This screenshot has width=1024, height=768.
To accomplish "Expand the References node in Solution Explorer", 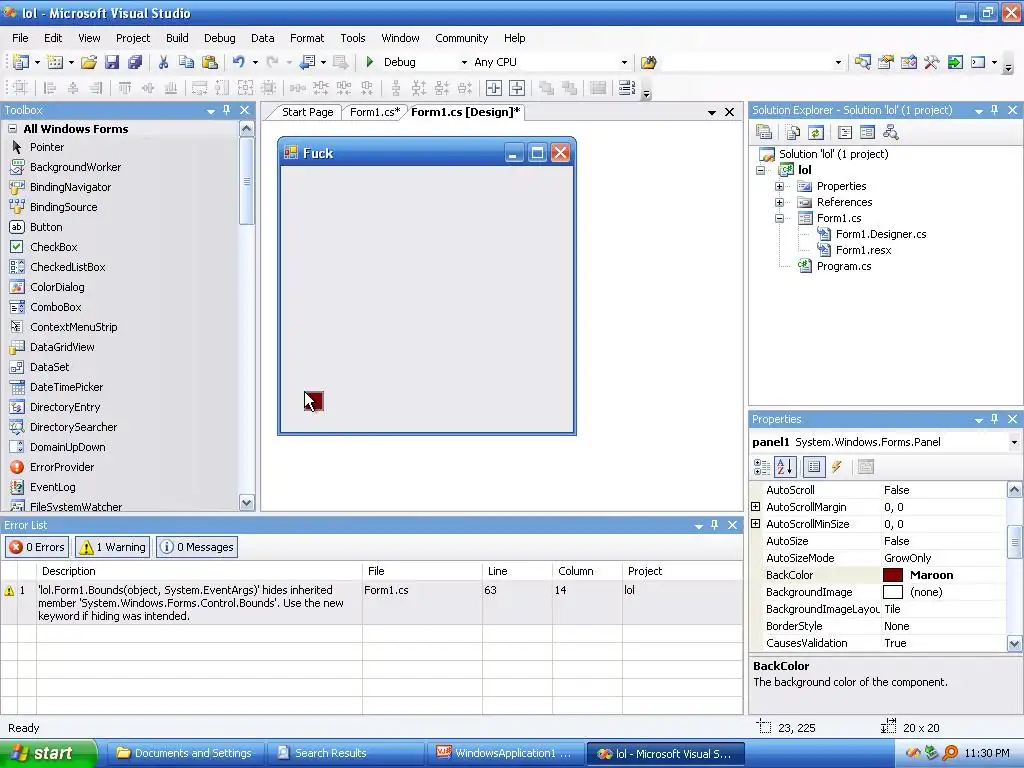I will click(779, 202).
